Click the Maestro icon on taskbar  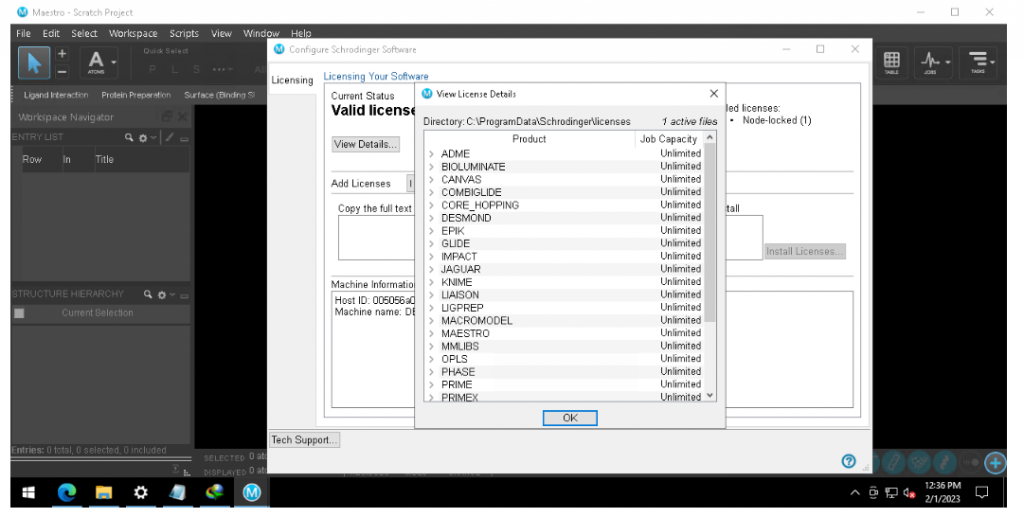(x=251, y=492)
